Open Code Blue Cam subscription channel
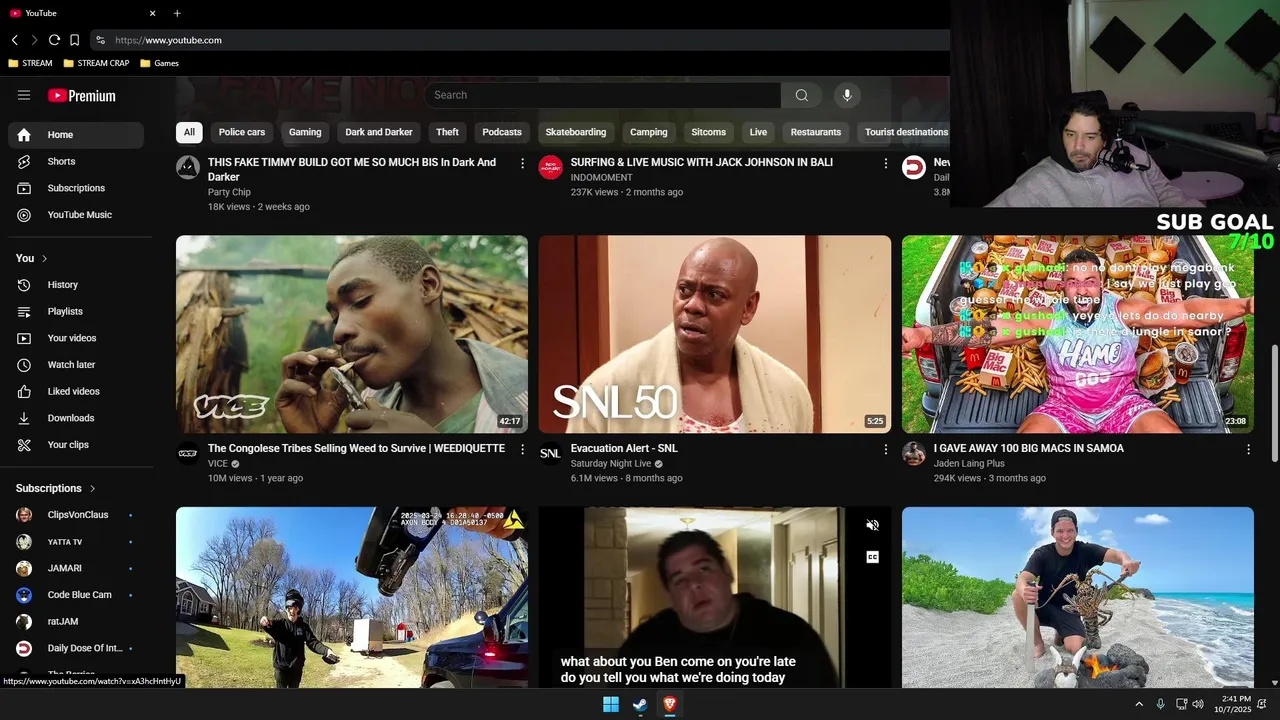 [x=76, y=595]
